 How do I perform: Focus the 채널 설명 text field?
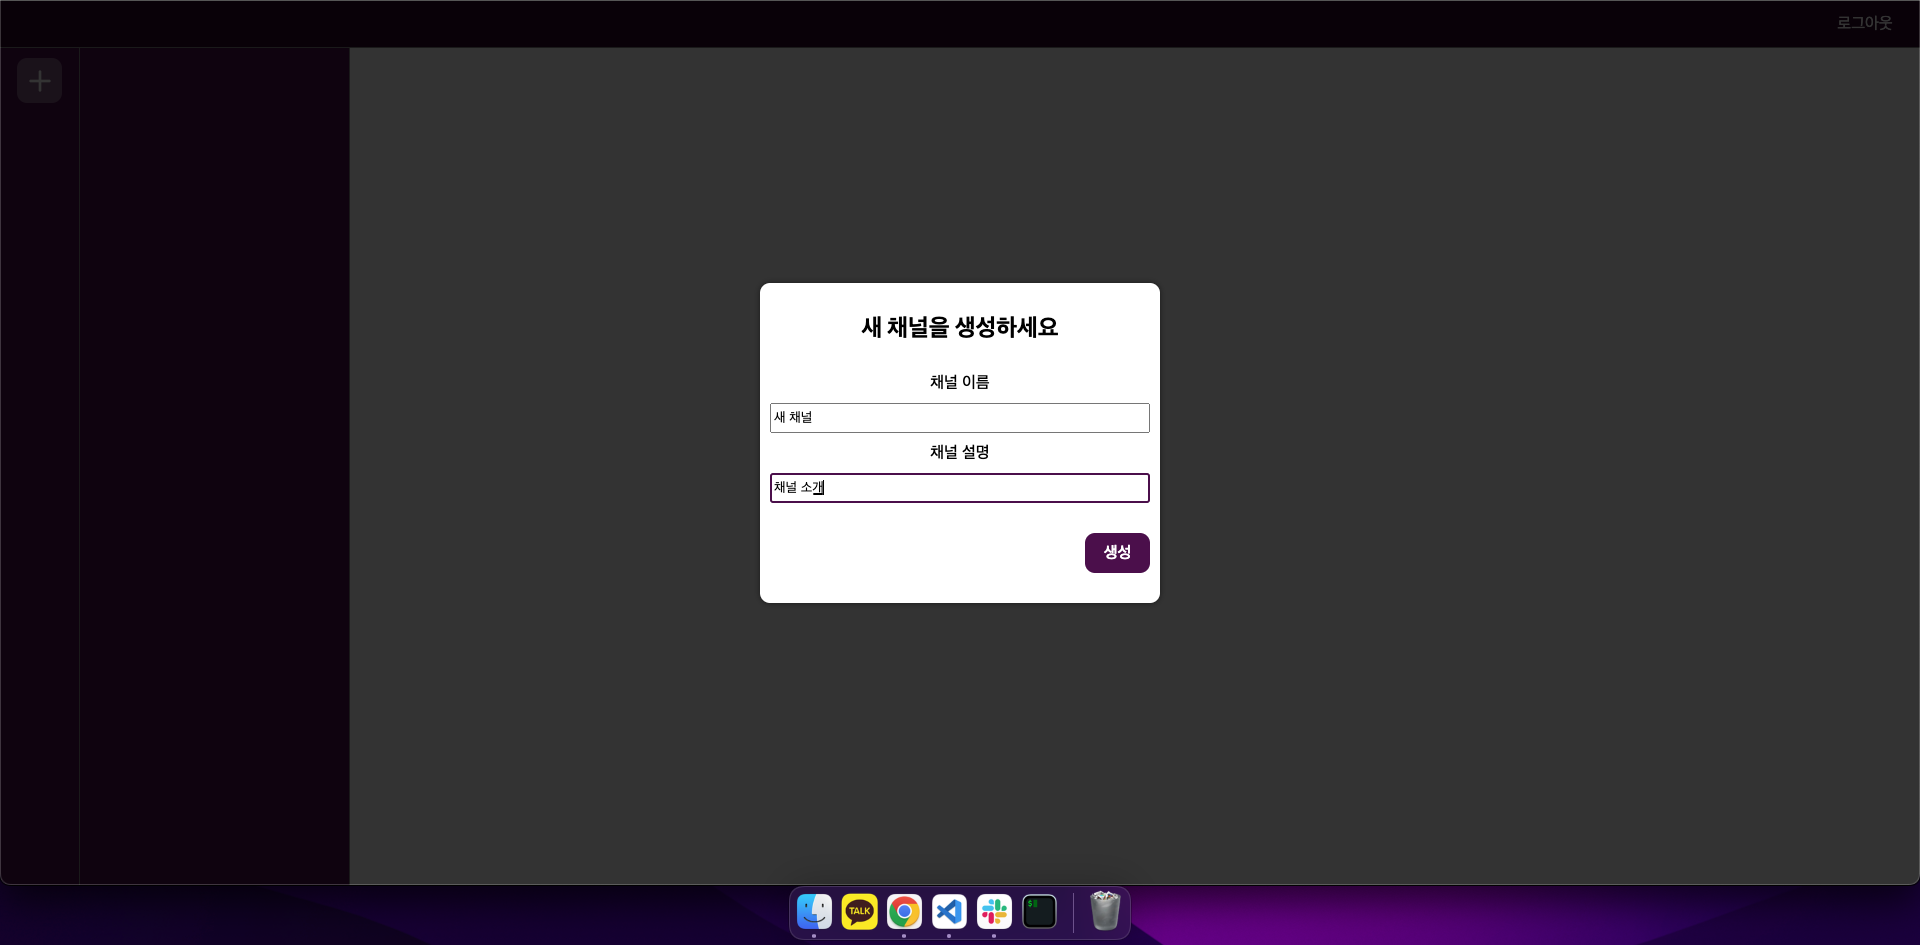point(959,487)
